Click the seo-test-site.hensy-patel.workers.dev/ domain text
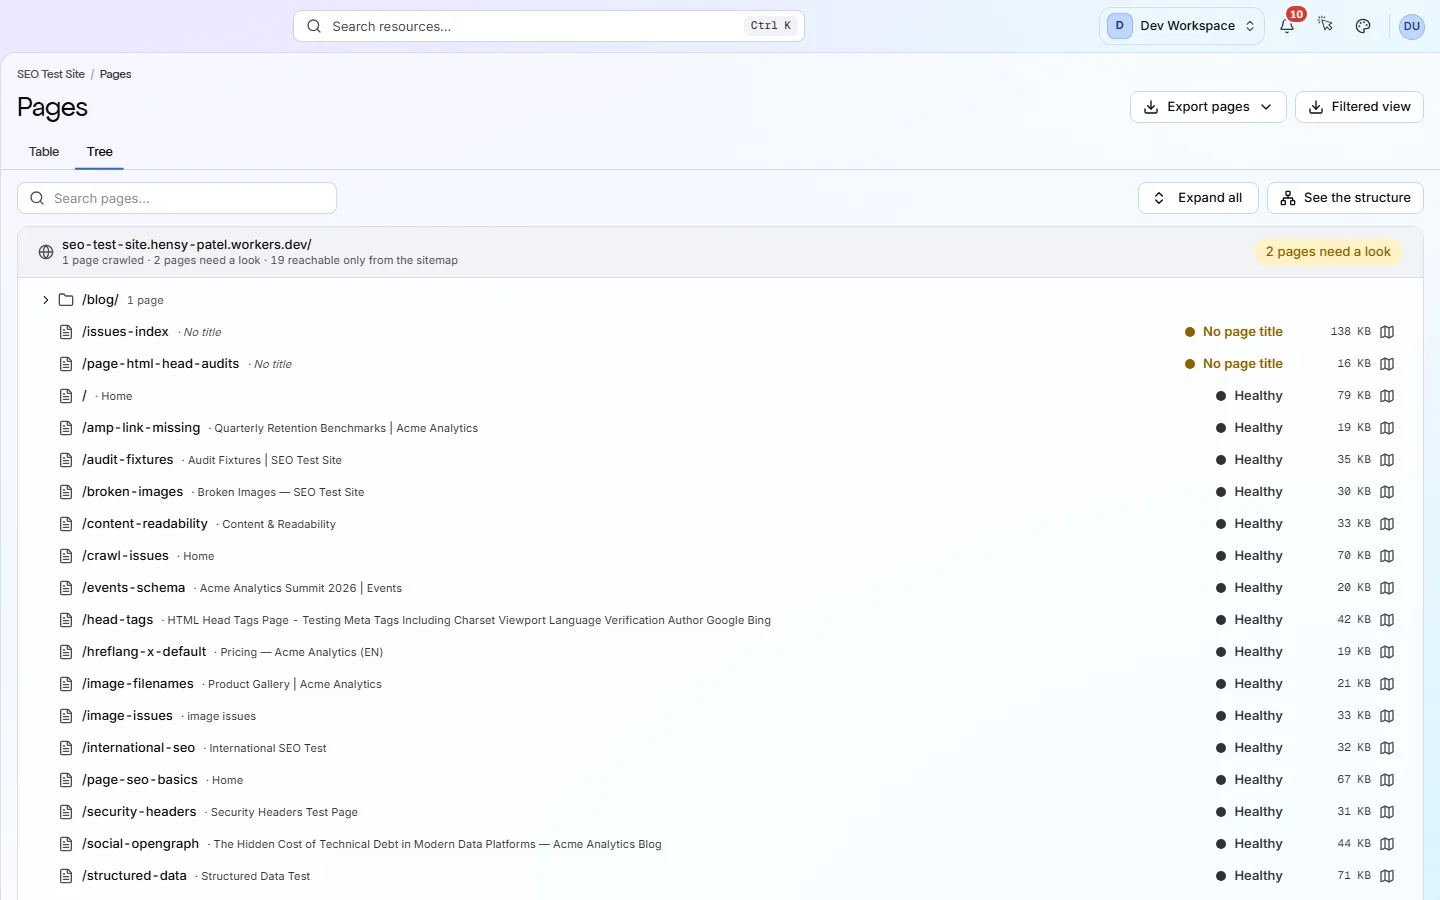This screenshot has height=900, width=1440. pyautogui.click(x=187, y=244)
